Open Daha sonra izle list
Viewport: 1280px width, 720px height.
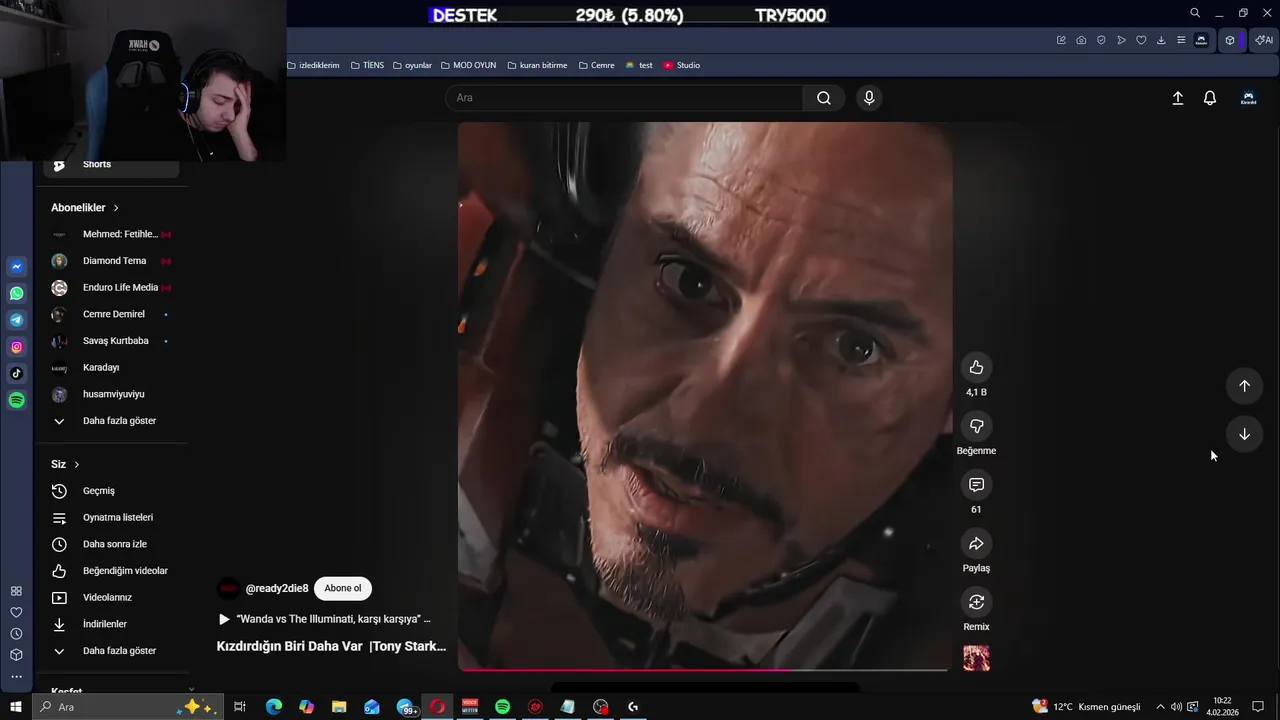click(111, 544)
